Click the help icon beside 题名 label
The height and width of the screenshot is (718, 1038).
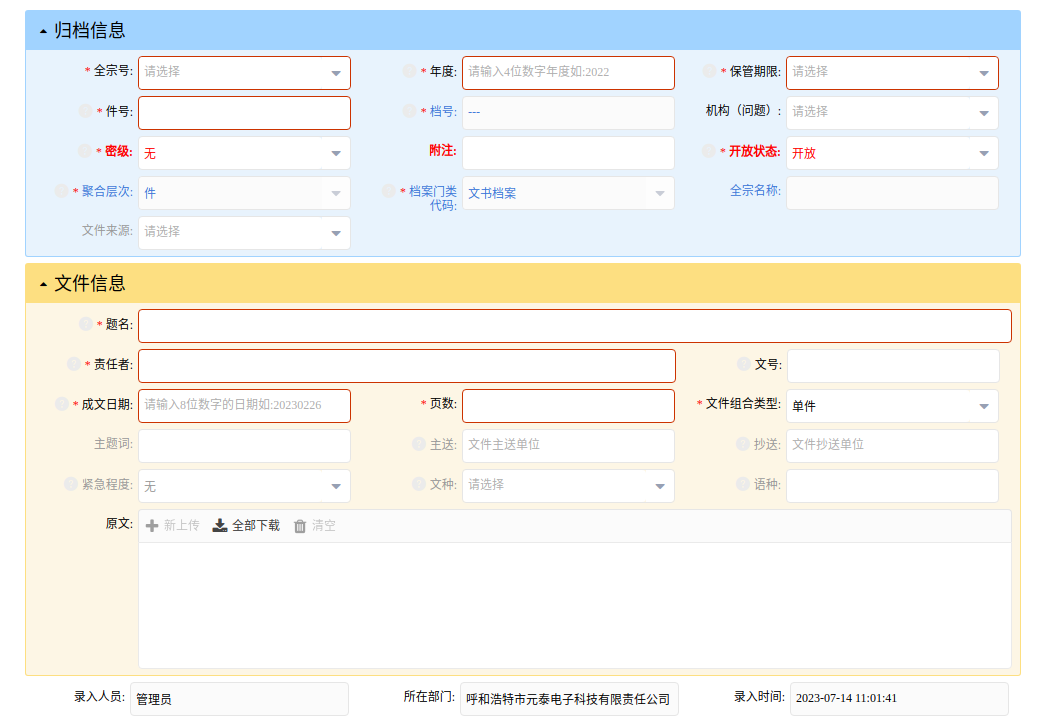[85, 324]
